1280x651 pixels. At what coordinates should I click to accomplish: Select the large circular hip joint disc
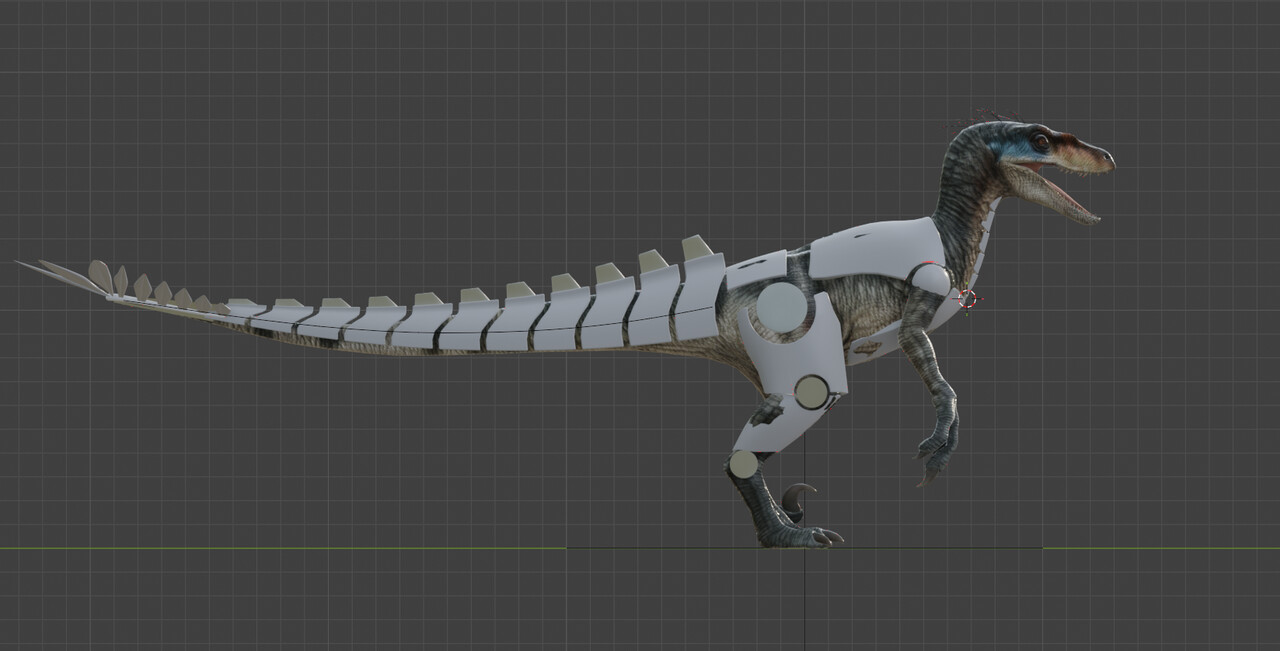coord(781,307)
